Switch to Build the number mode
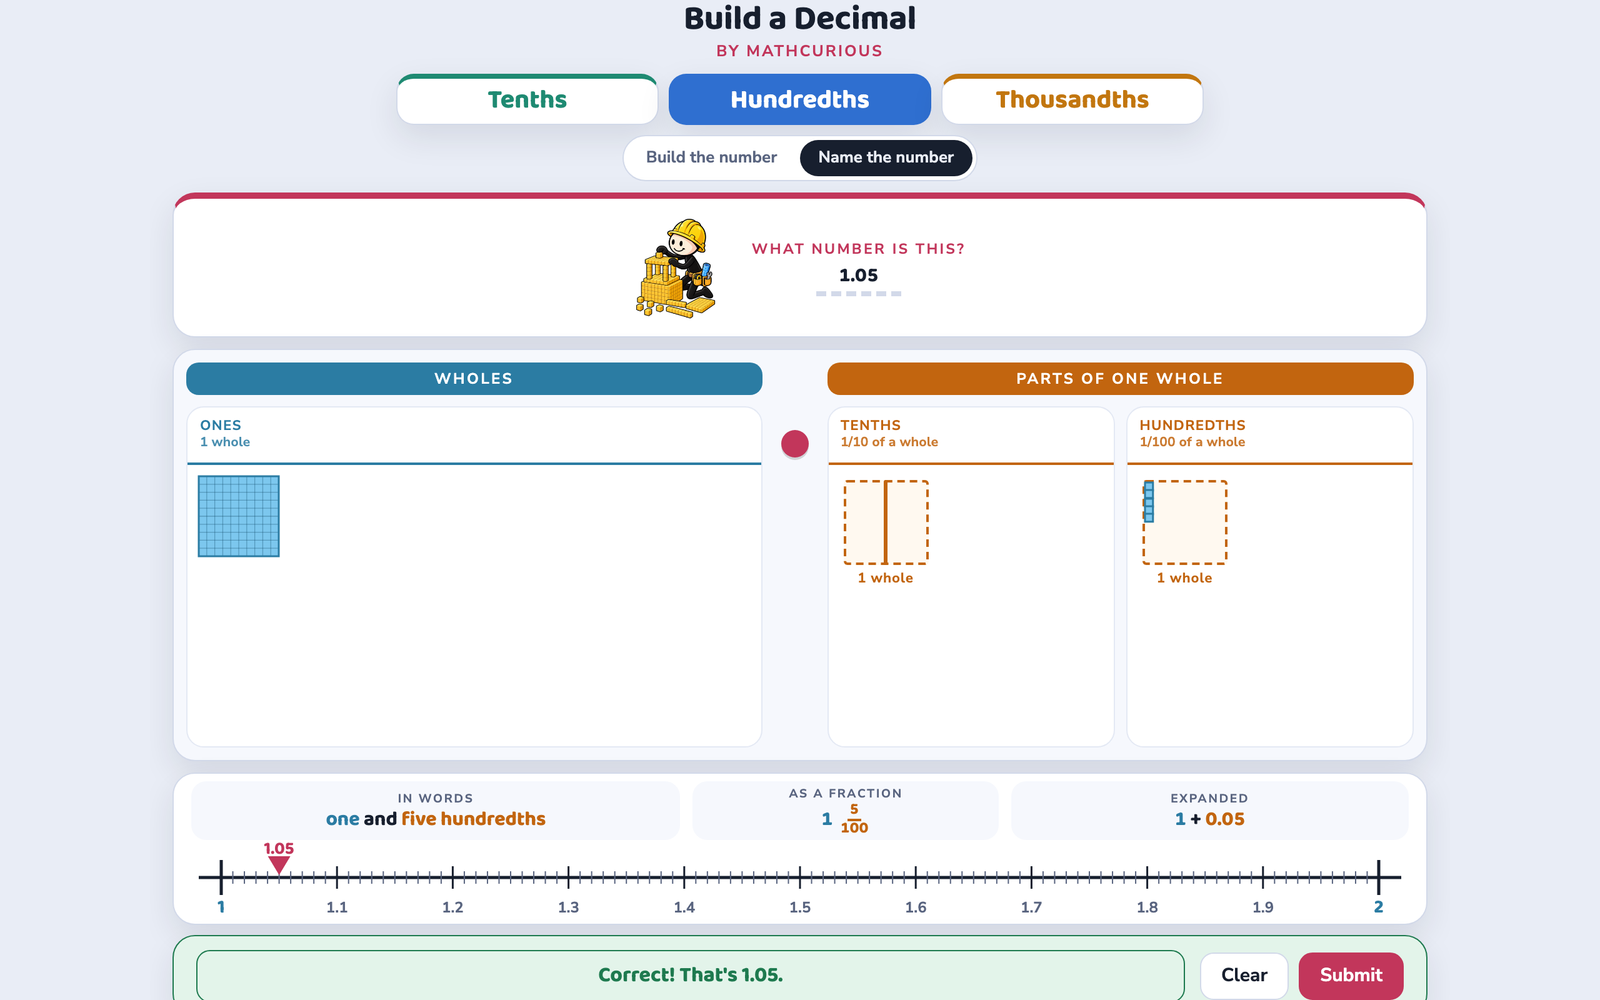1600x1000 pixels. (711, 157)
